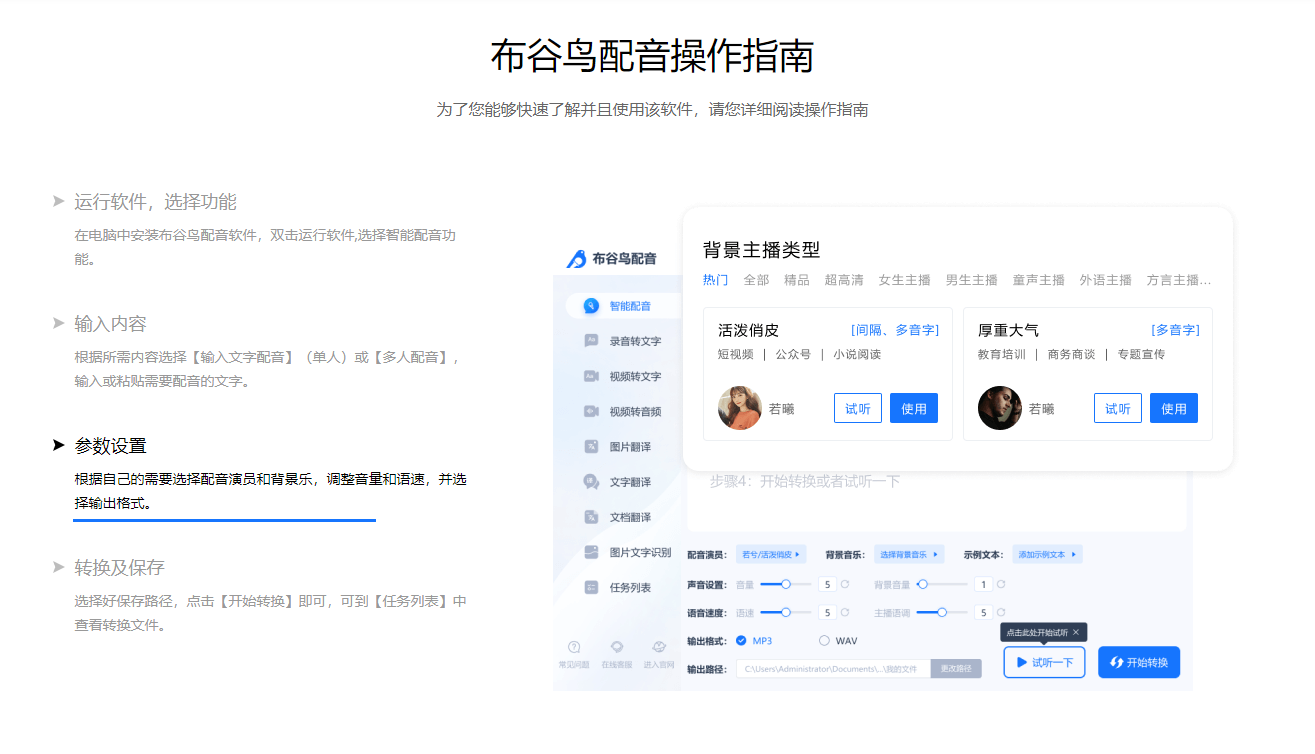Image resolution: width=1315 pixels, height=754 pixels.
Task: Click the 背景音量 value box
Action: pyautogui.click(x=983, y=584)
